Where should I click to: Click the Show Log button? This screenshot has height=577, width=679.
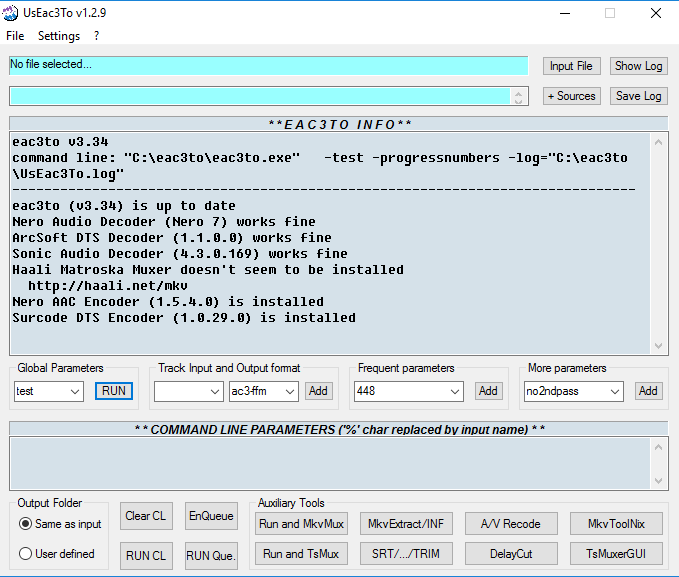638,66
